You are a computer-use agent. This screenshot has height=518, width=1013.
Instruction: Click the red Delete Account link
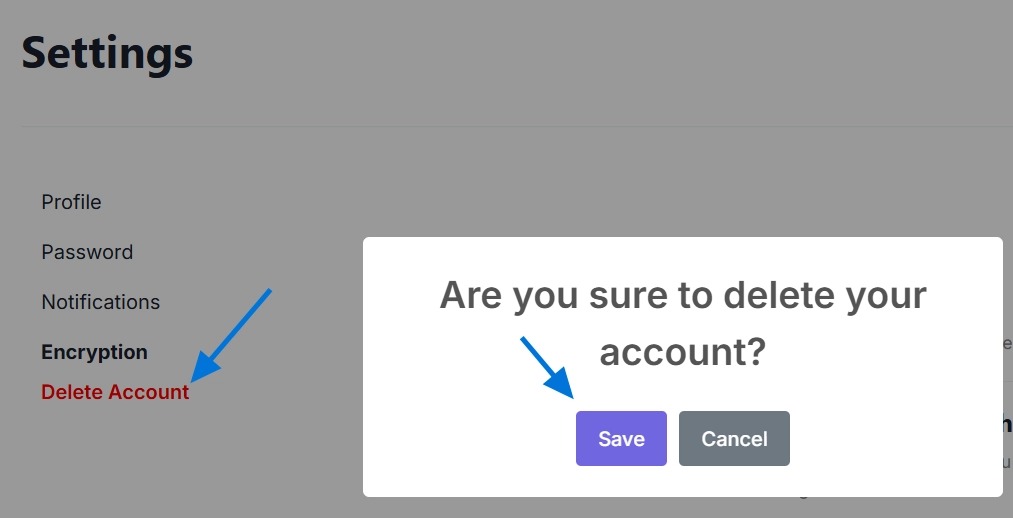point(115,392)
